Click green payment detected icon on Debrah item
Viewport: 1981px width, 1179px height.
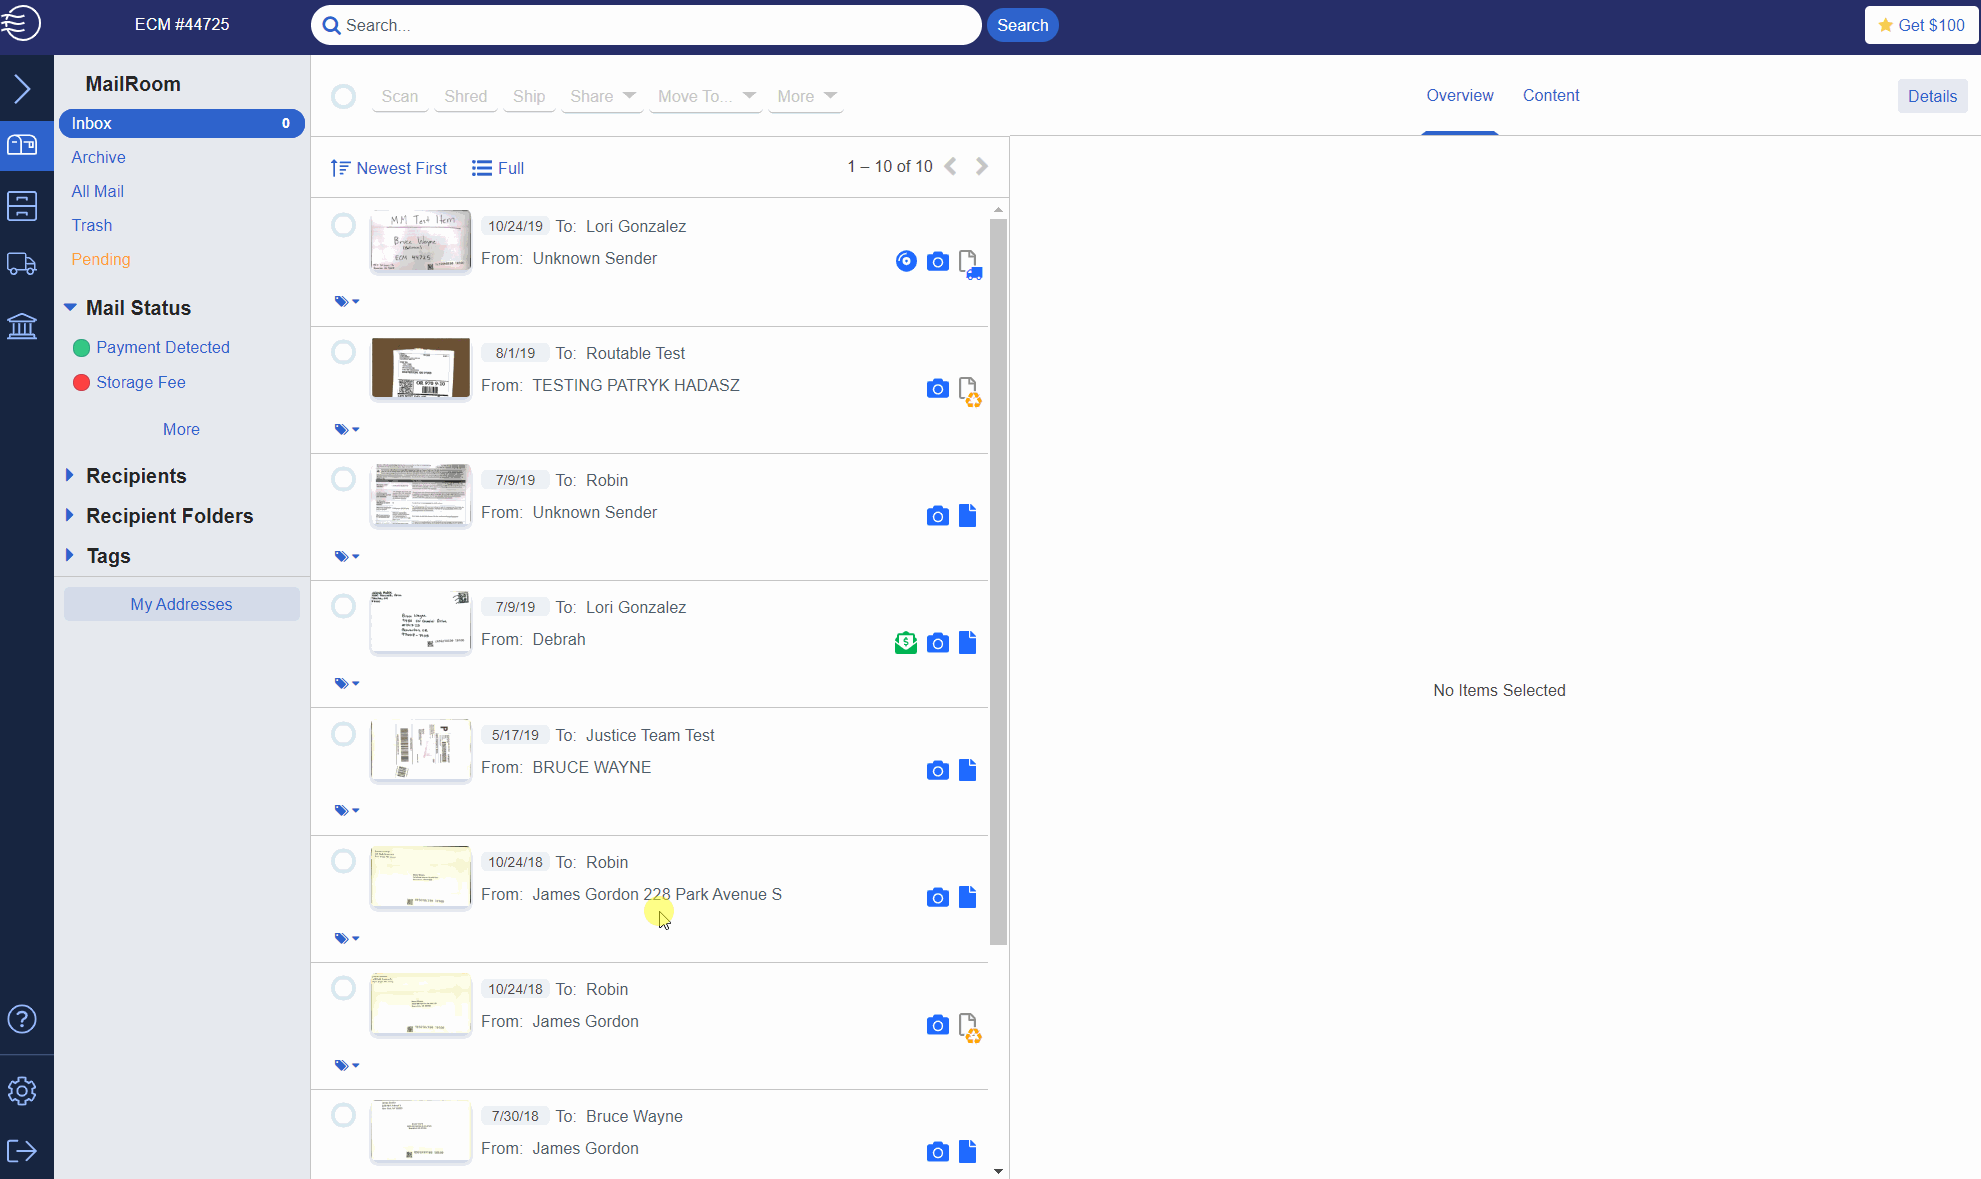906,643
